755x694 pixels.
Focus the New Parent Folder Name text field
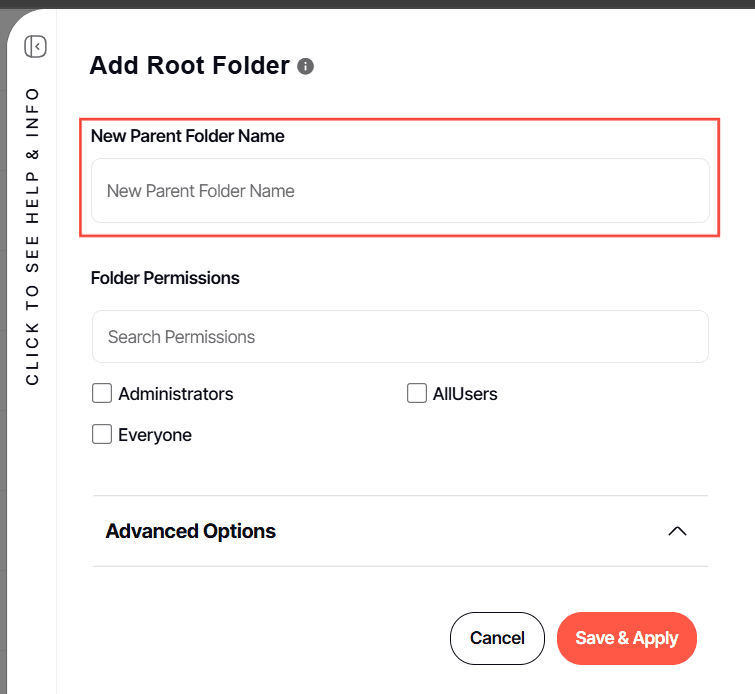tap(400, 191)
